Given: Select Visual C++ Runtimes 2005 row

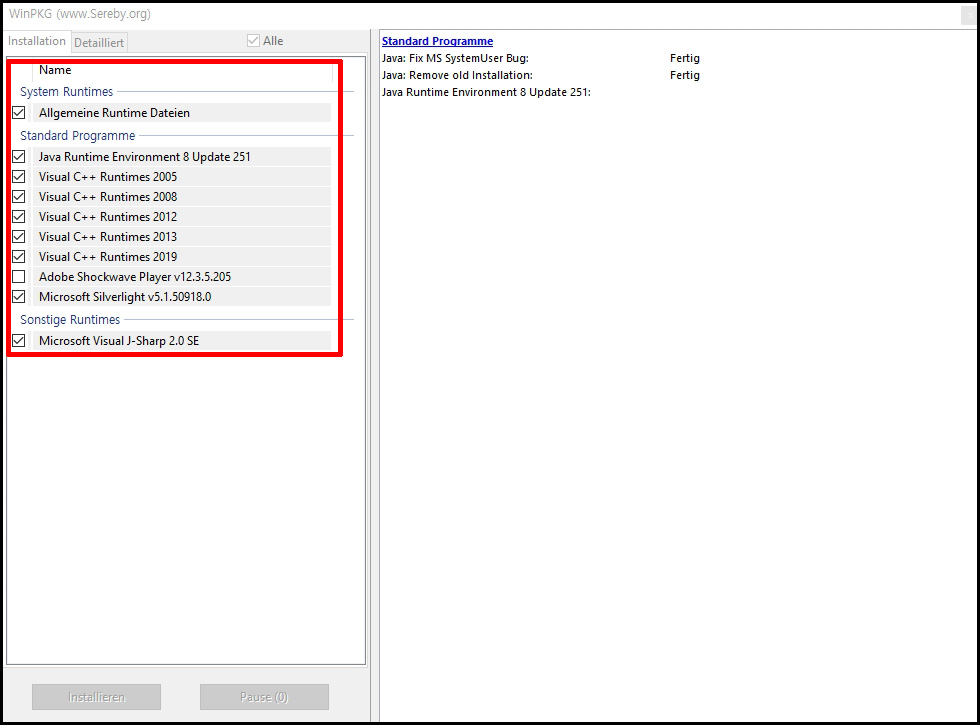Looking at the screenshot, I should pos(181,176).
